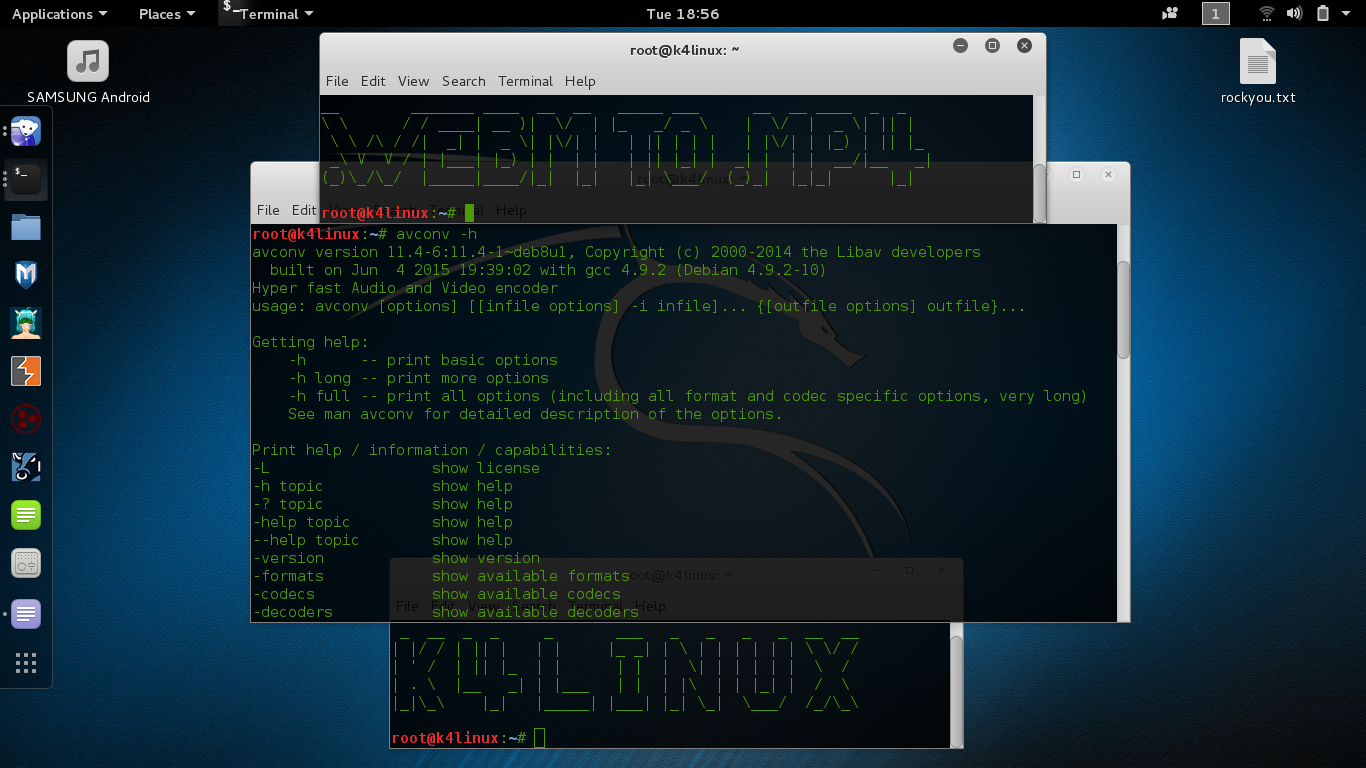Viewport: 1366px width, 768px height.
Task: Open Edit menu in top terminal window
Action: [x=373, y=81]
